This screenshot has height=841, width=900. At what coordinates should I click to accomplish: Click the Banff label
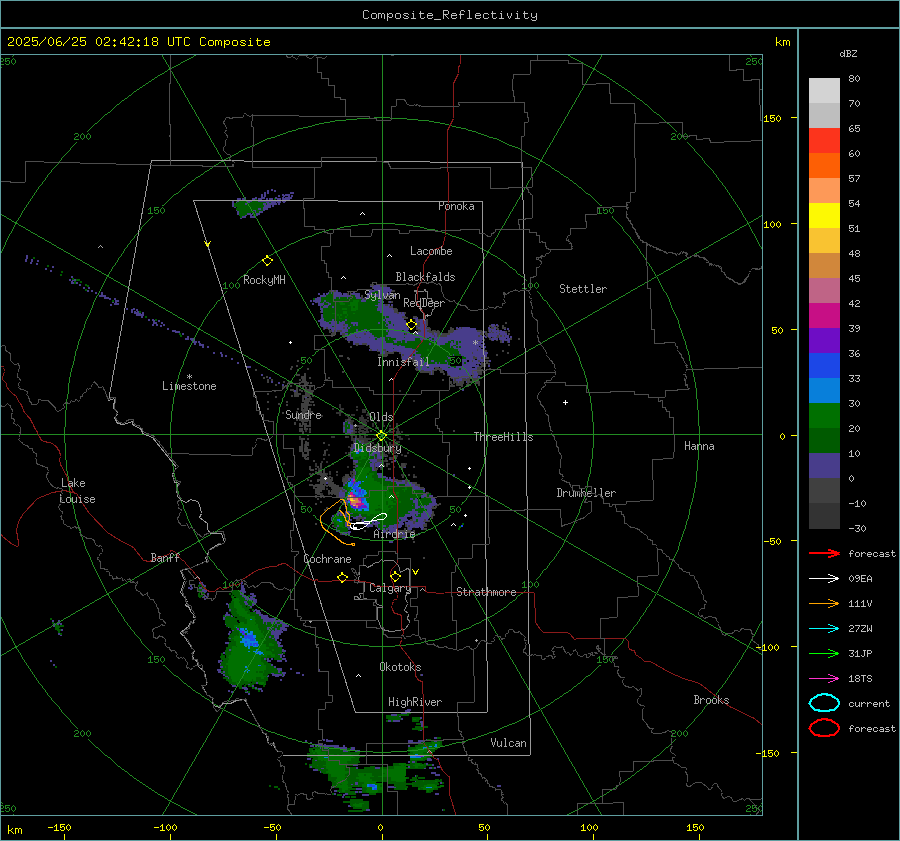coord(165,558)
